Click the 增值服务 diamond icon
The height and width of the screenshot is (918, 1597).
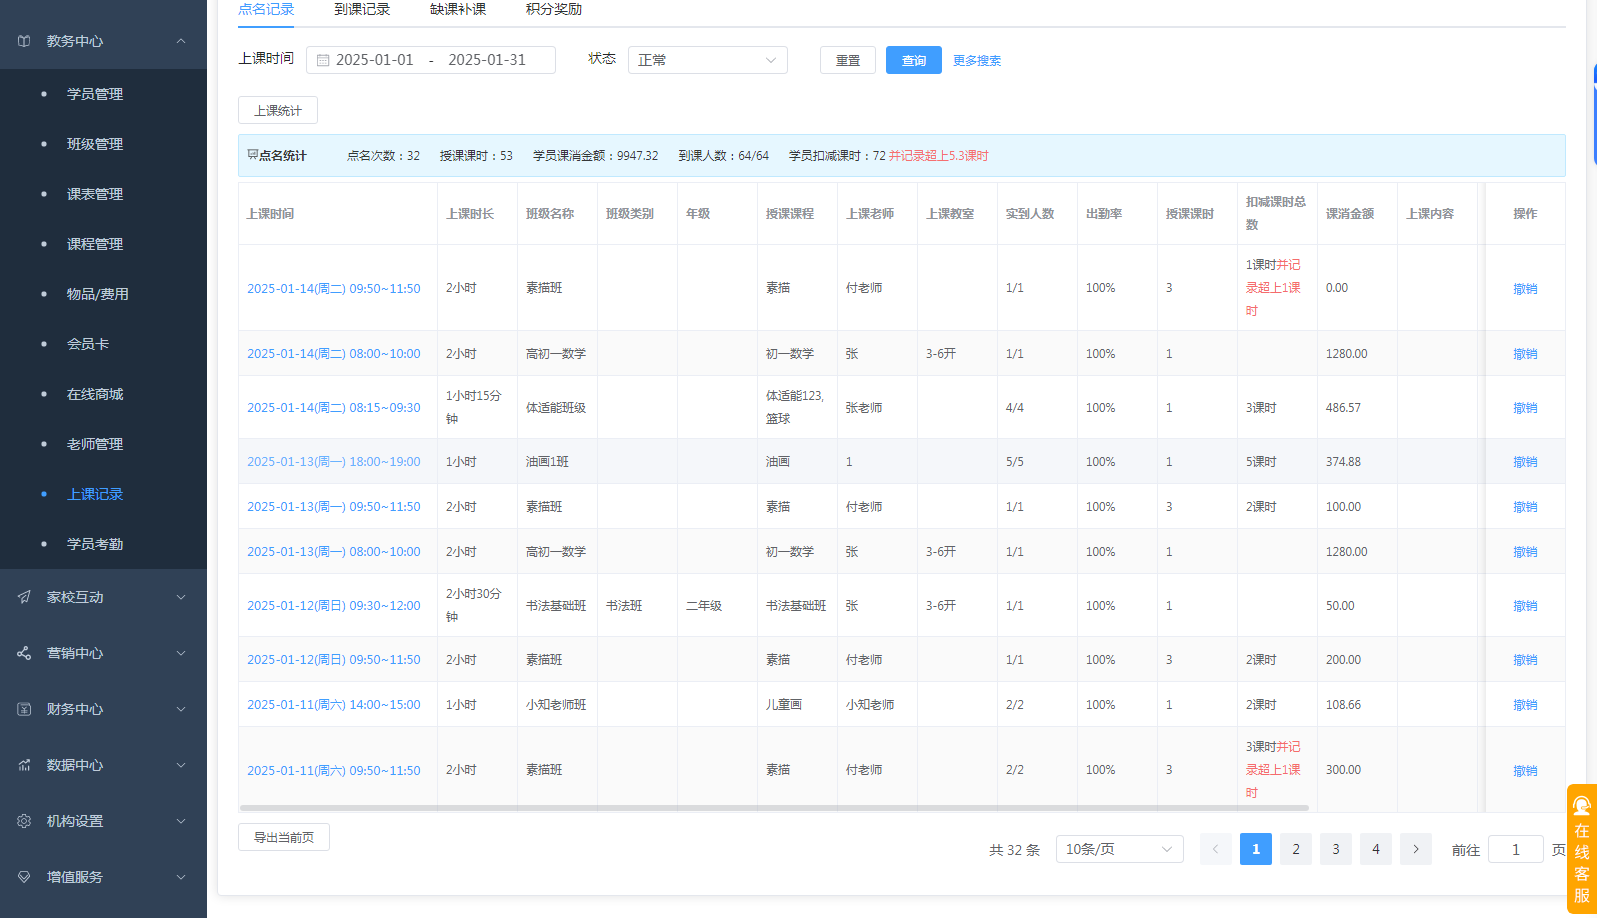pos(24,877)
